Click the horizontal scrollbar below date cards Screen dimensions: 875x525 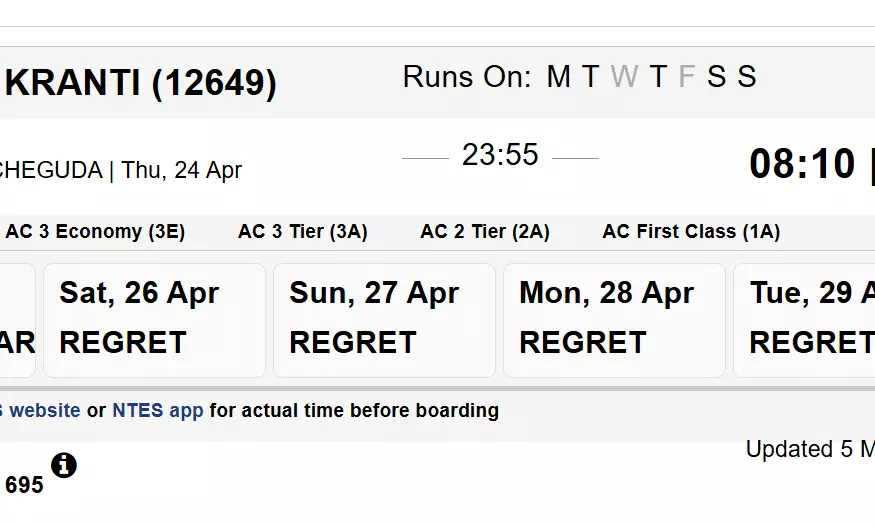pyautogui.click(x=437, y=388)
